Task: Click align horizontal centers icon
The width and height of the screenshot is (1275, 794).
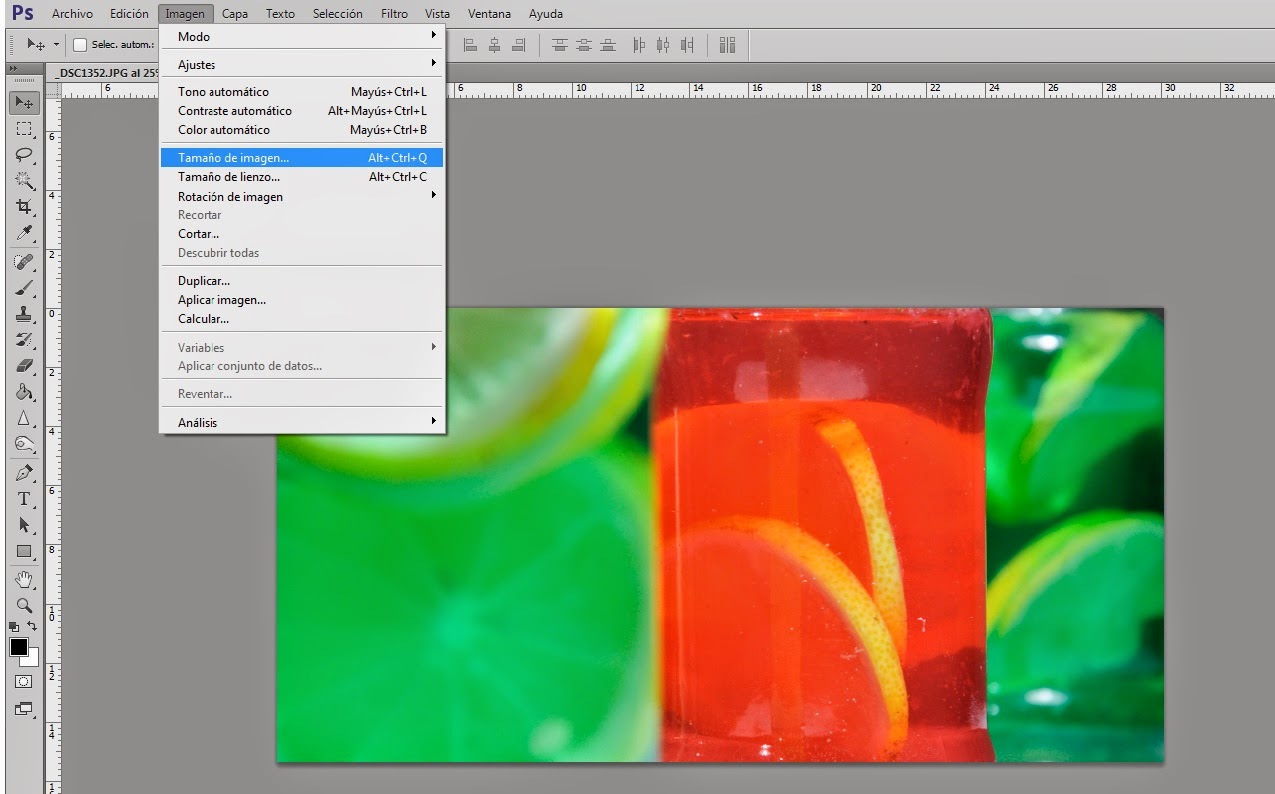Action: pos(494,44)
